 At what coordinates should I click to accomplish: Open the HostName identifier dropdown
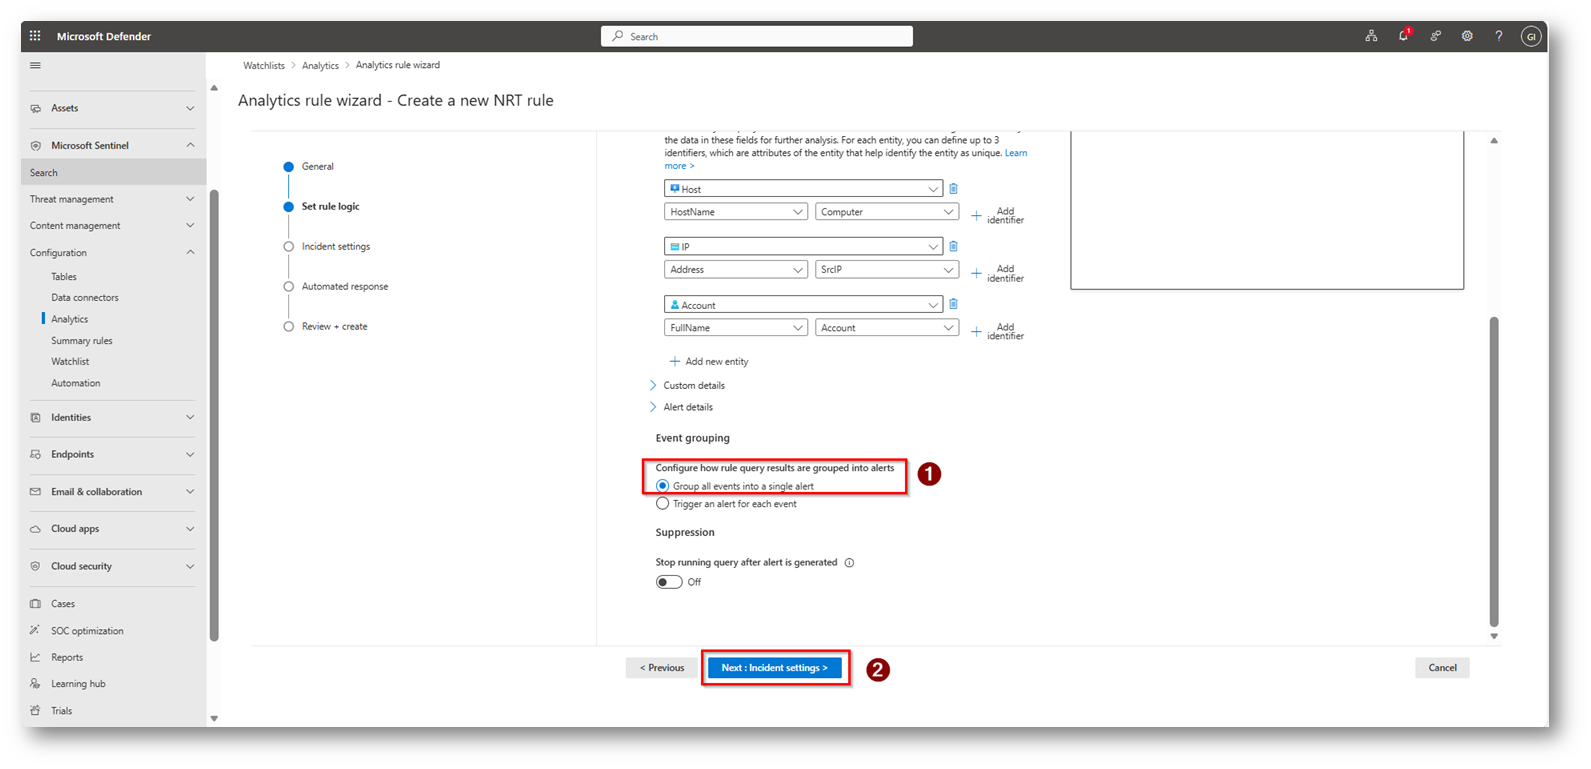tap(736, 212)
